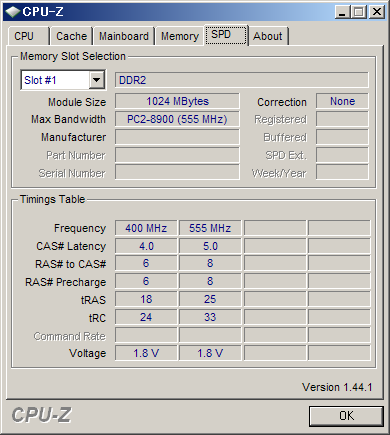Click the OK button
390x435 pixels.
346,416
